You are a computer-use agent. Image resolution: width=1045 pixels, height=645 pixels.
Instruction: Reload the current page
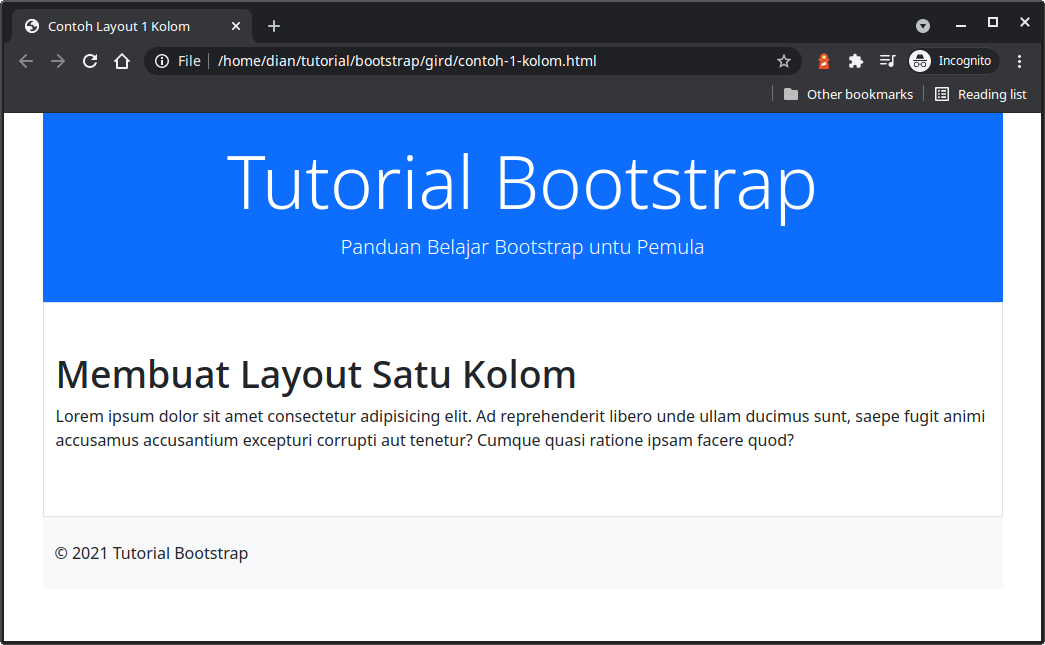point(90,61)
